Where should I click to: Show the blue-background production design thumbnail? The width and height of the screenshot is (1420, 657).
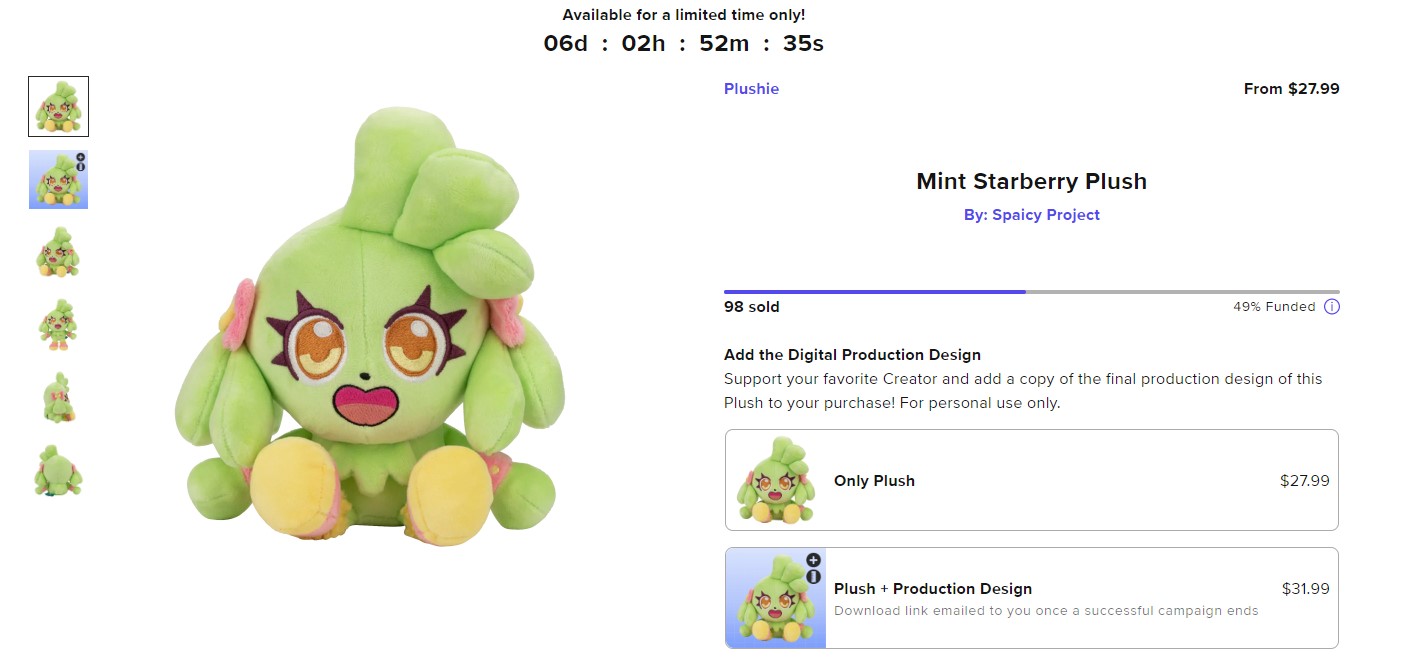pos(56,180)
